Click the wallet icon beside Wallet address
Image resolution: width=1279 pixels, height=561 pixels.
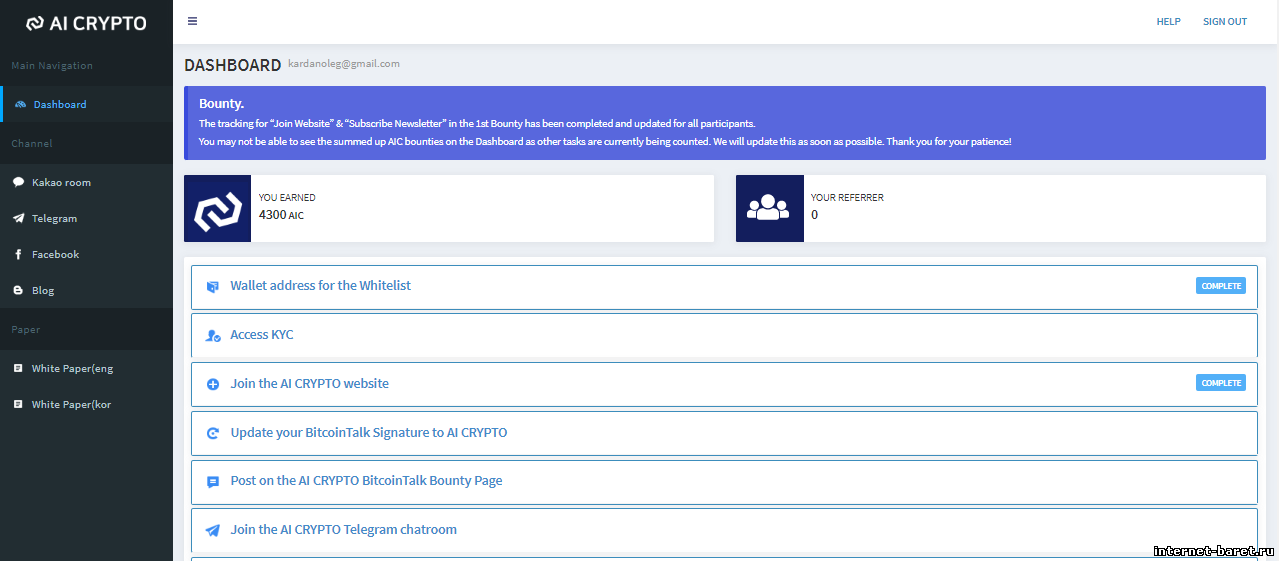212,287
